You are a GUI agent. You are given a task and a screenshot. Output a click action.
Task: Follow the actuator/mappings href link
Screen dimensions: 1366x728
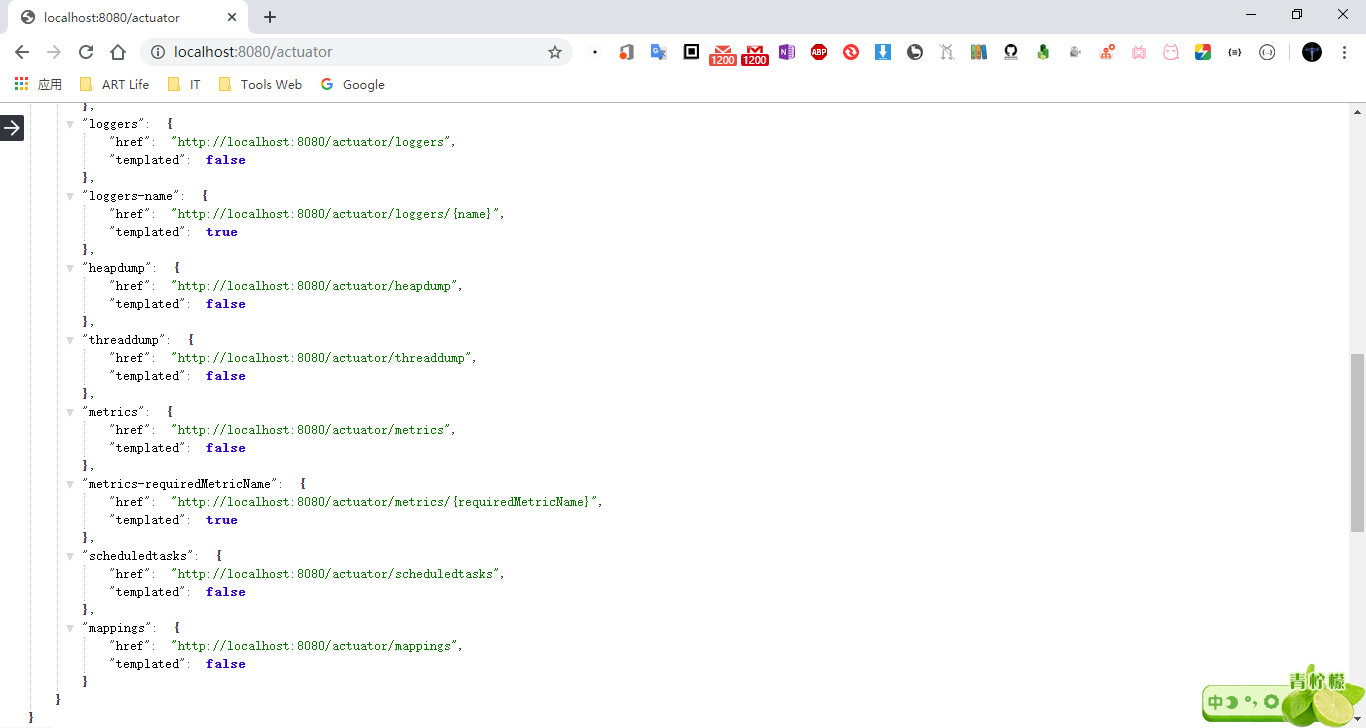314,646
